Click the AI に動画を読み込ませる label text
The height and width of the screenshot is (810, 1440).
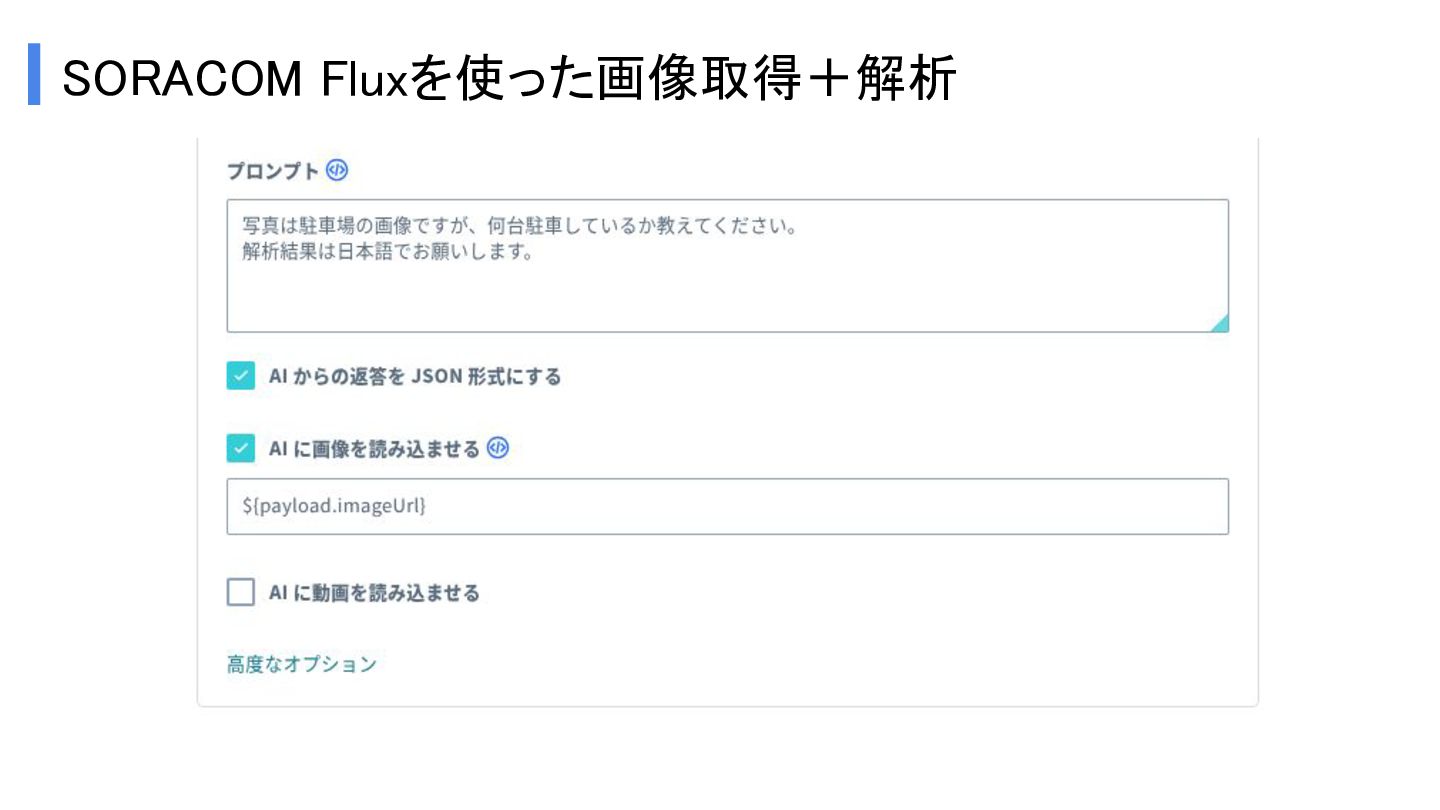click(x=374, y=594)
